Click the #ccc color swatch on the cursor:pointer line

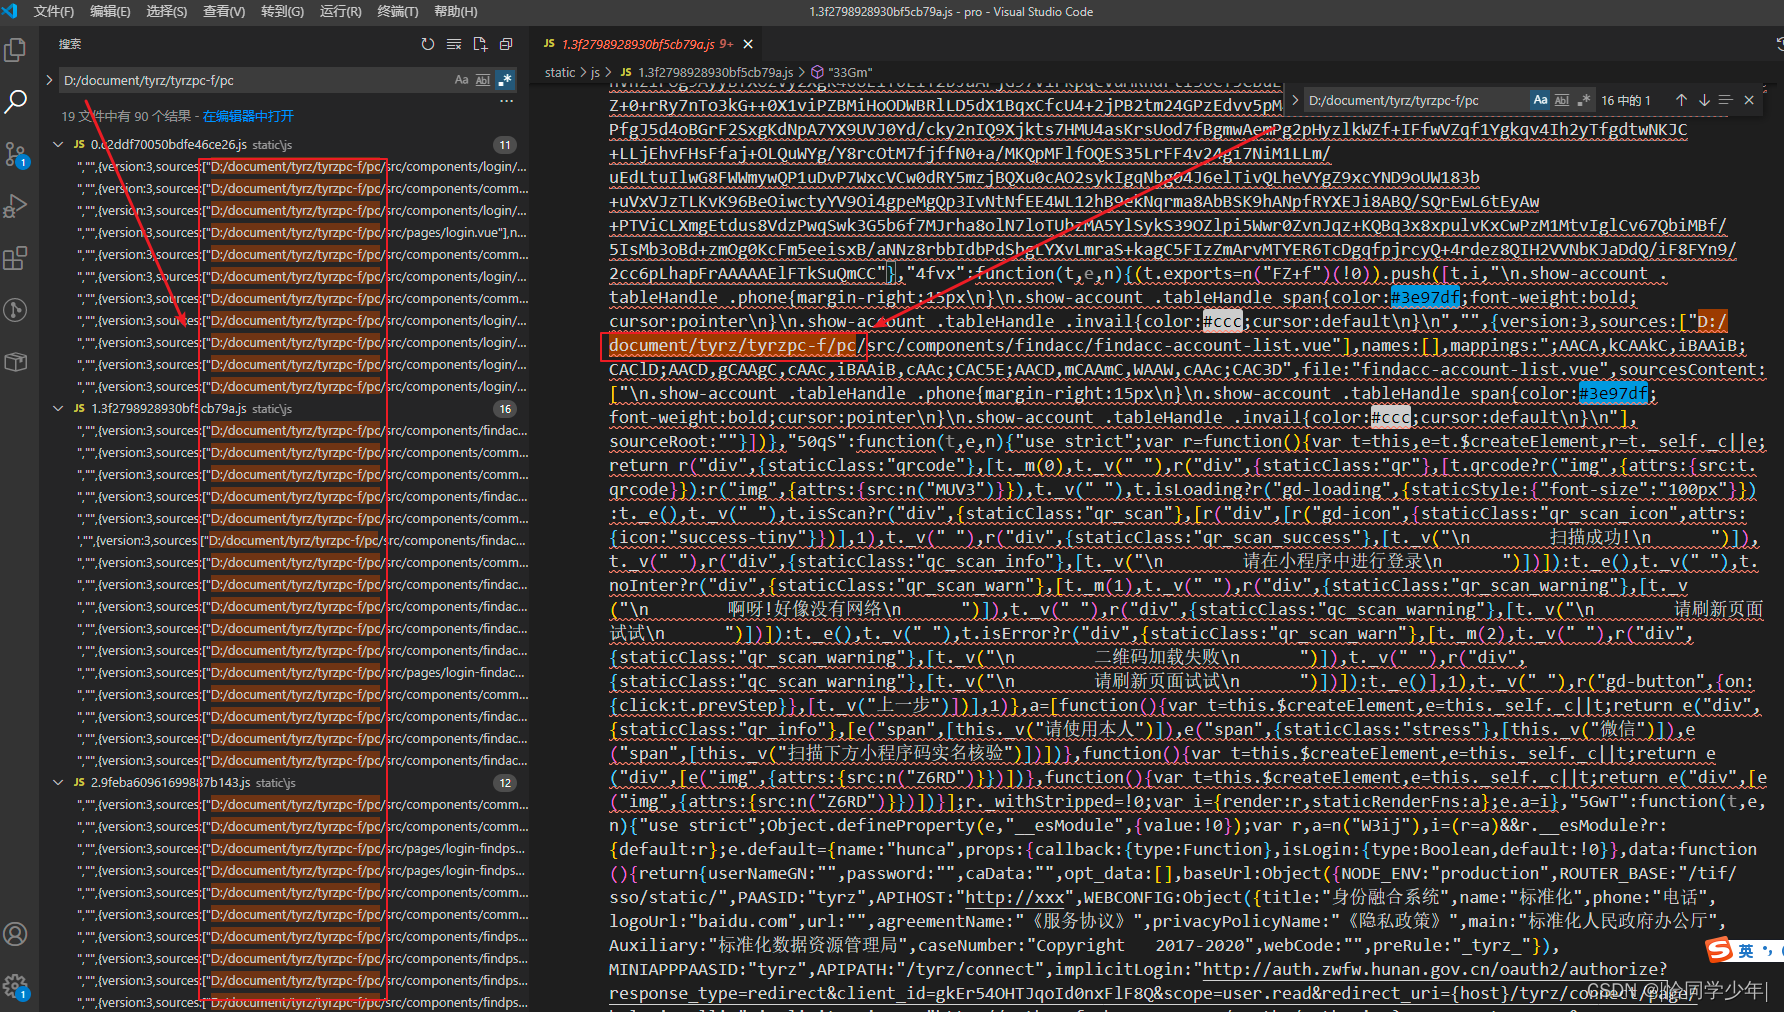pos(1222,321)
